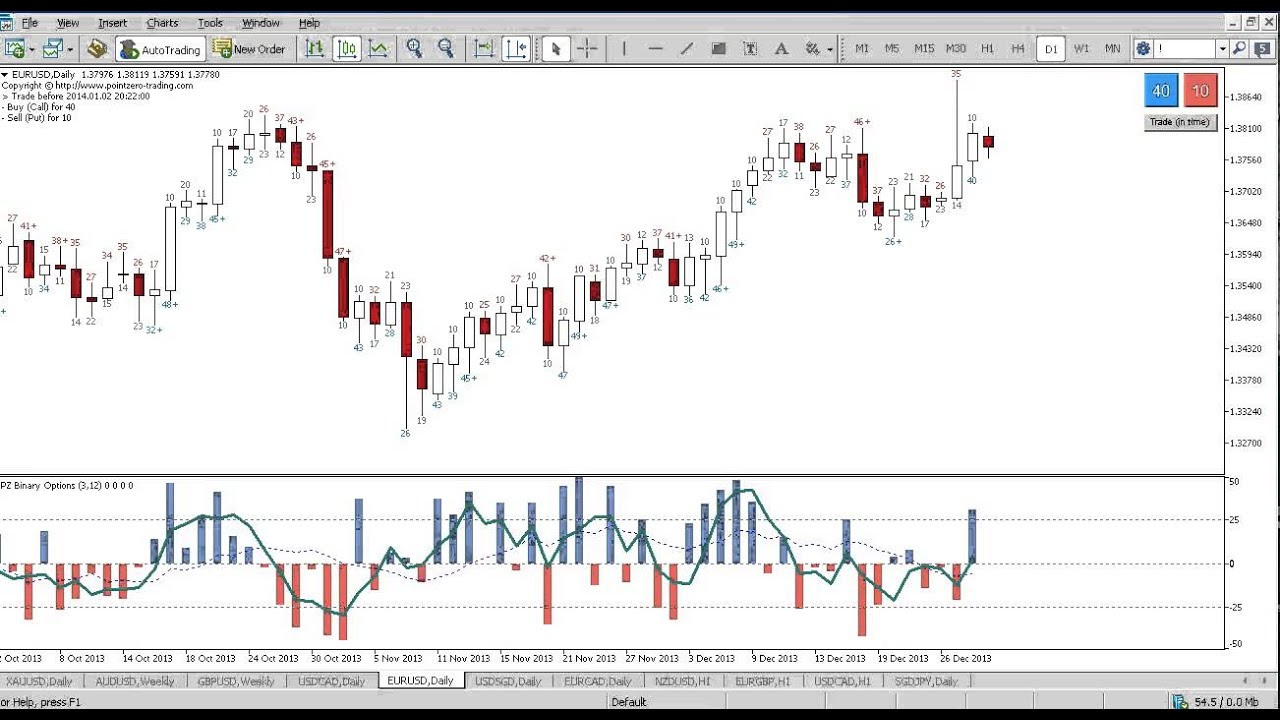Select the M30 timeframe
This screenshot has width=1280, height=720.
(956, 49)
